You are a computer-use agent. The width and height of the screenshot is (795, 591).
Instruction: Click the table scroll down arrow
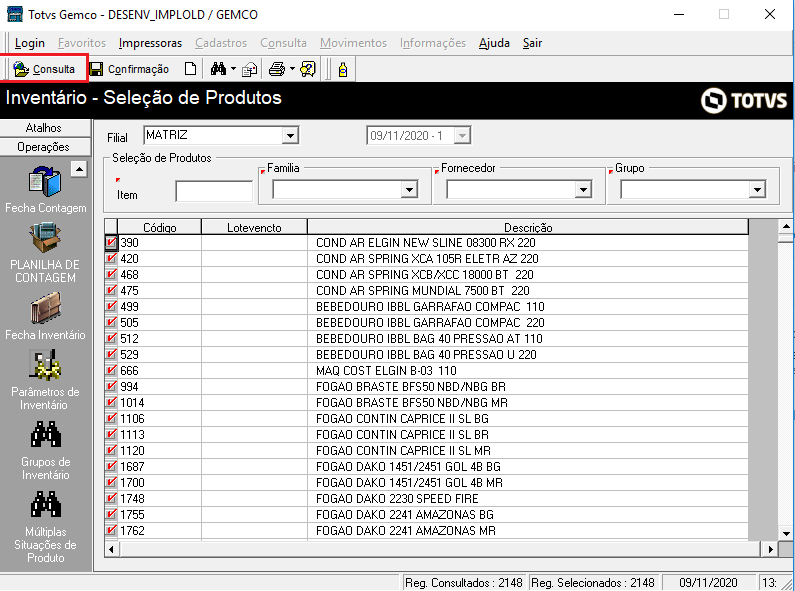786,533
